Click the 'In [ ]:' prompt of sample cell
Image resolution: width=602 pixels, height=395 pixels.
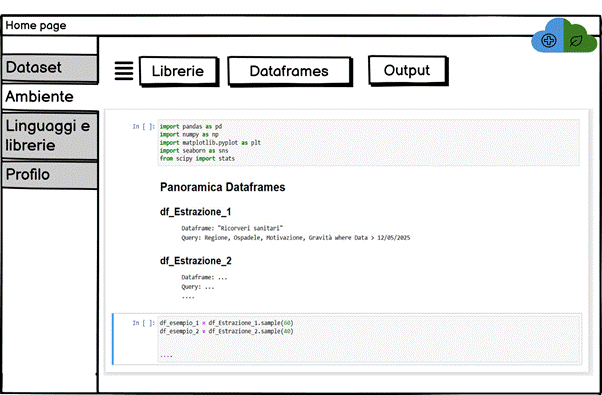(x=144, y=323)
